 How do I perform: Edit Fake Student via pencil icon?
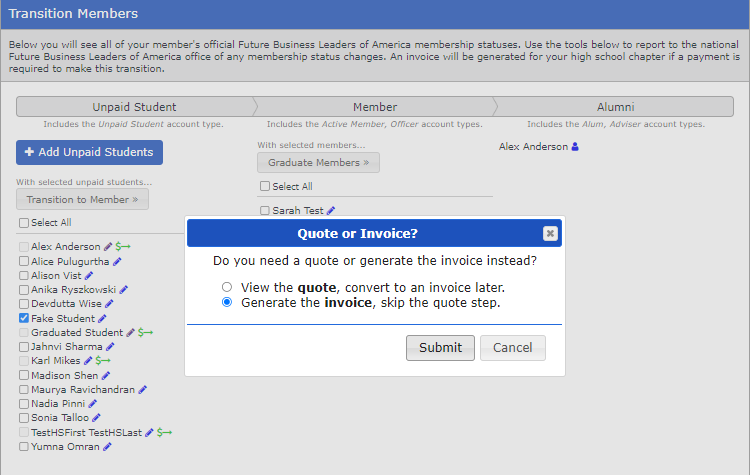point(102,319)
